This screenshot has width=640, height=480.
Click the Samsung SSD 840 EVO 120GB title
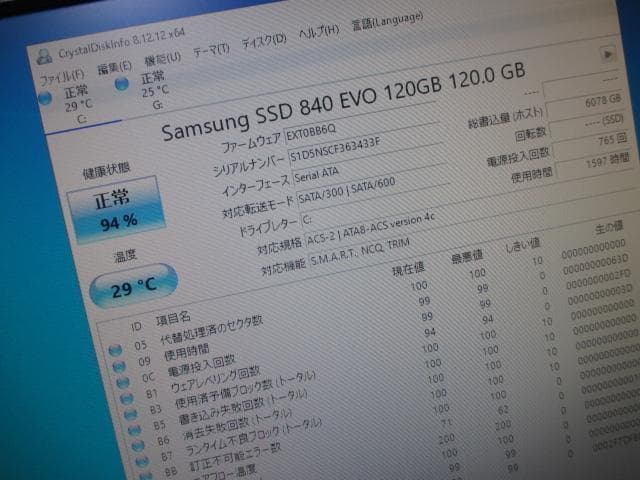coord(343,101)
